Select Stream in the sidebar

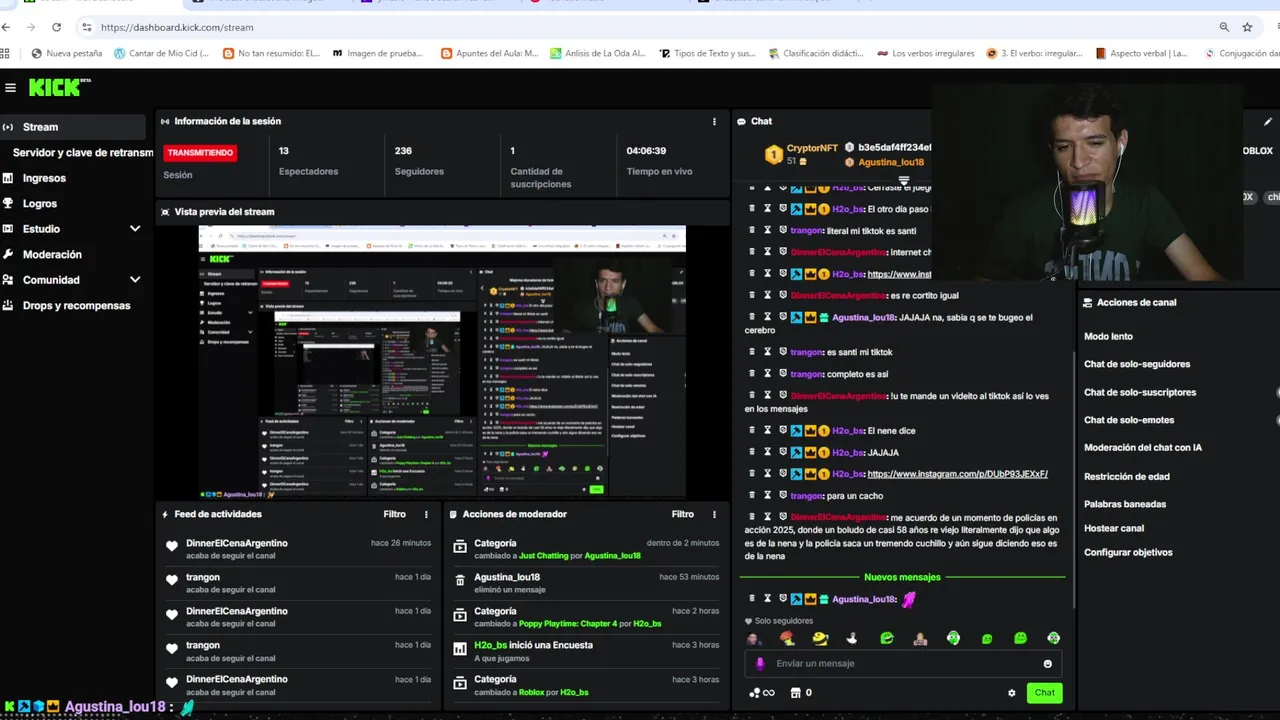pyautogui.click(x=74, y=127)
